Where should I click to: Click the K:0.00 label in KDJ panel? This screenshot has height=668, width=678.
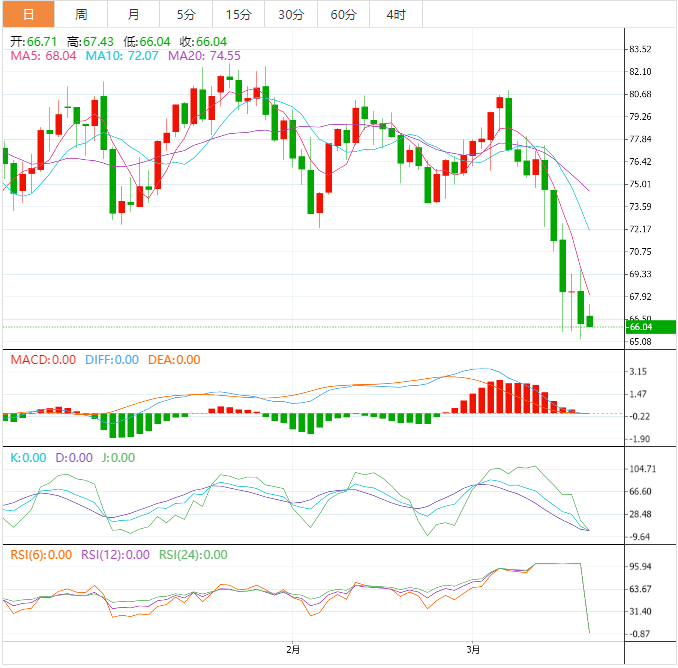(x=27, y=457)
